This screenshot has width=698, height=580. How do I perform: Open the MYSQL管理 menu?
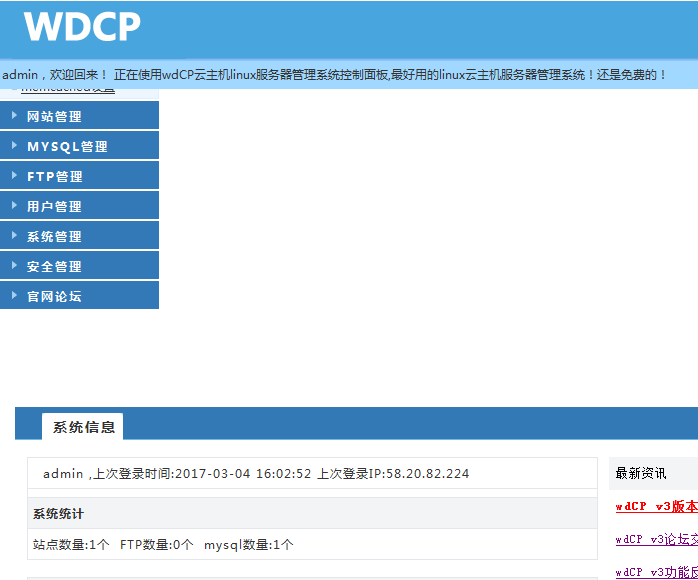coord(79,146)
